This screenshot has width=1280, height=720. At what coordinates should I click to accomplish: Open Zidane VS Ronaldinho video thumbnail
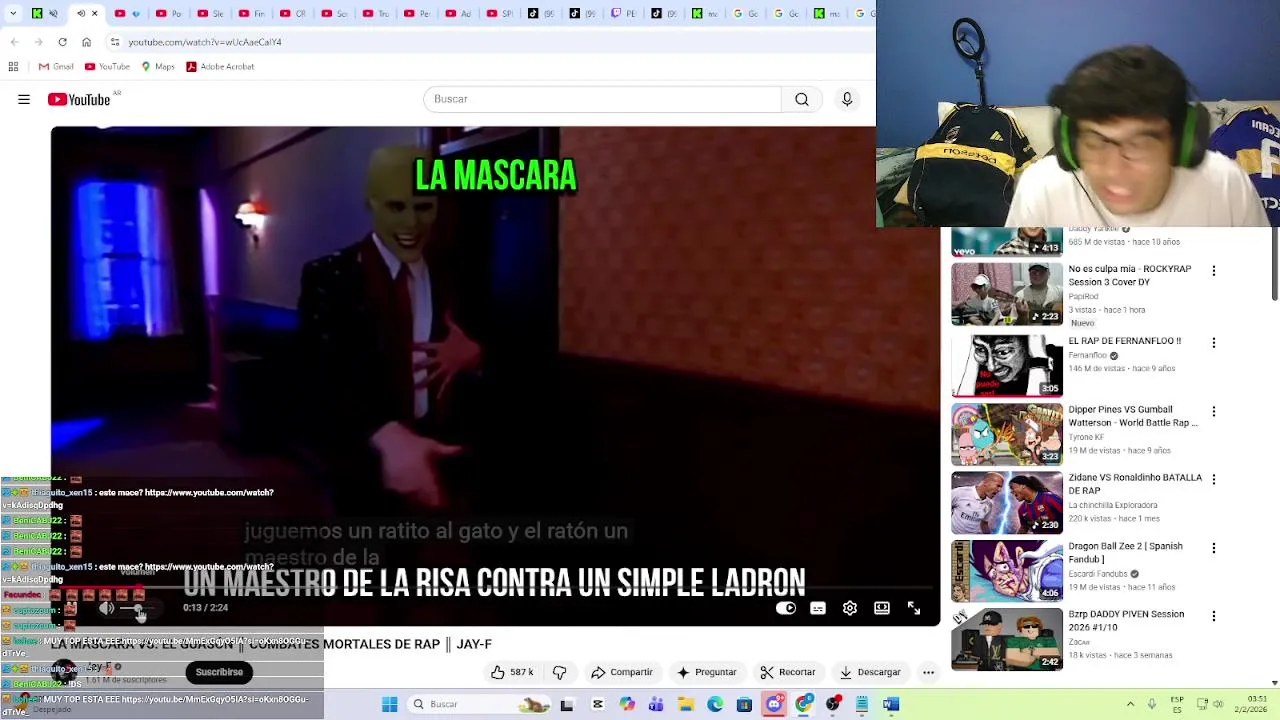[1007, 503]
